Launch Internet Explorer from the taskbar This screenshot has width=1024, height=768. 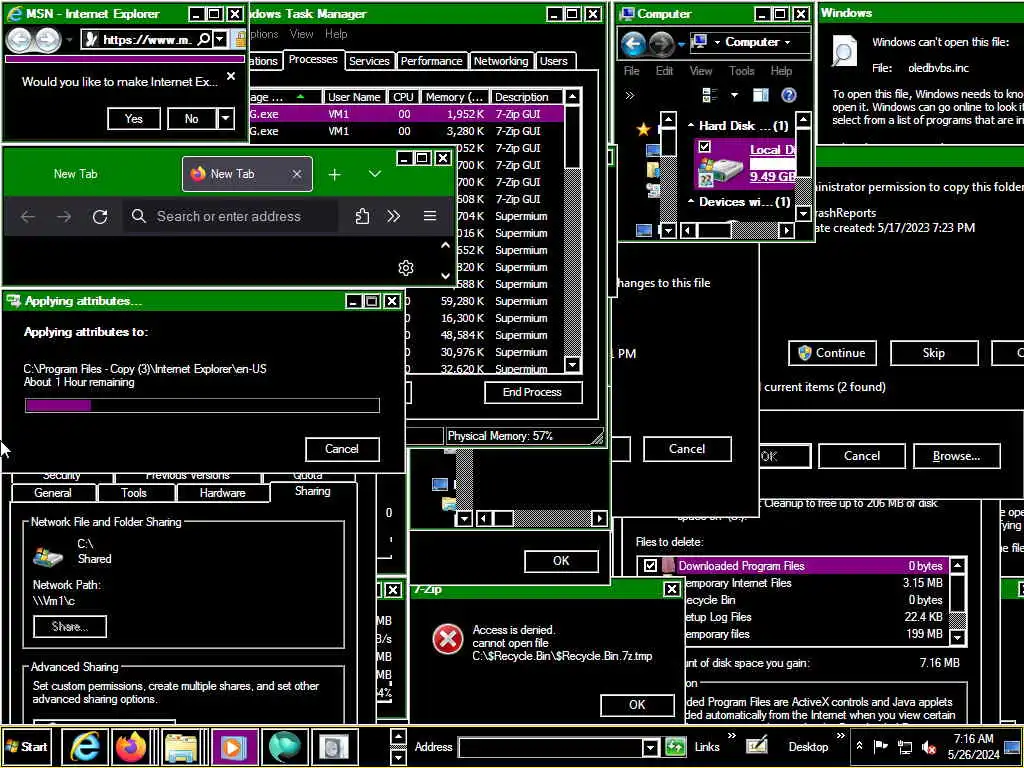coord(85,746)
